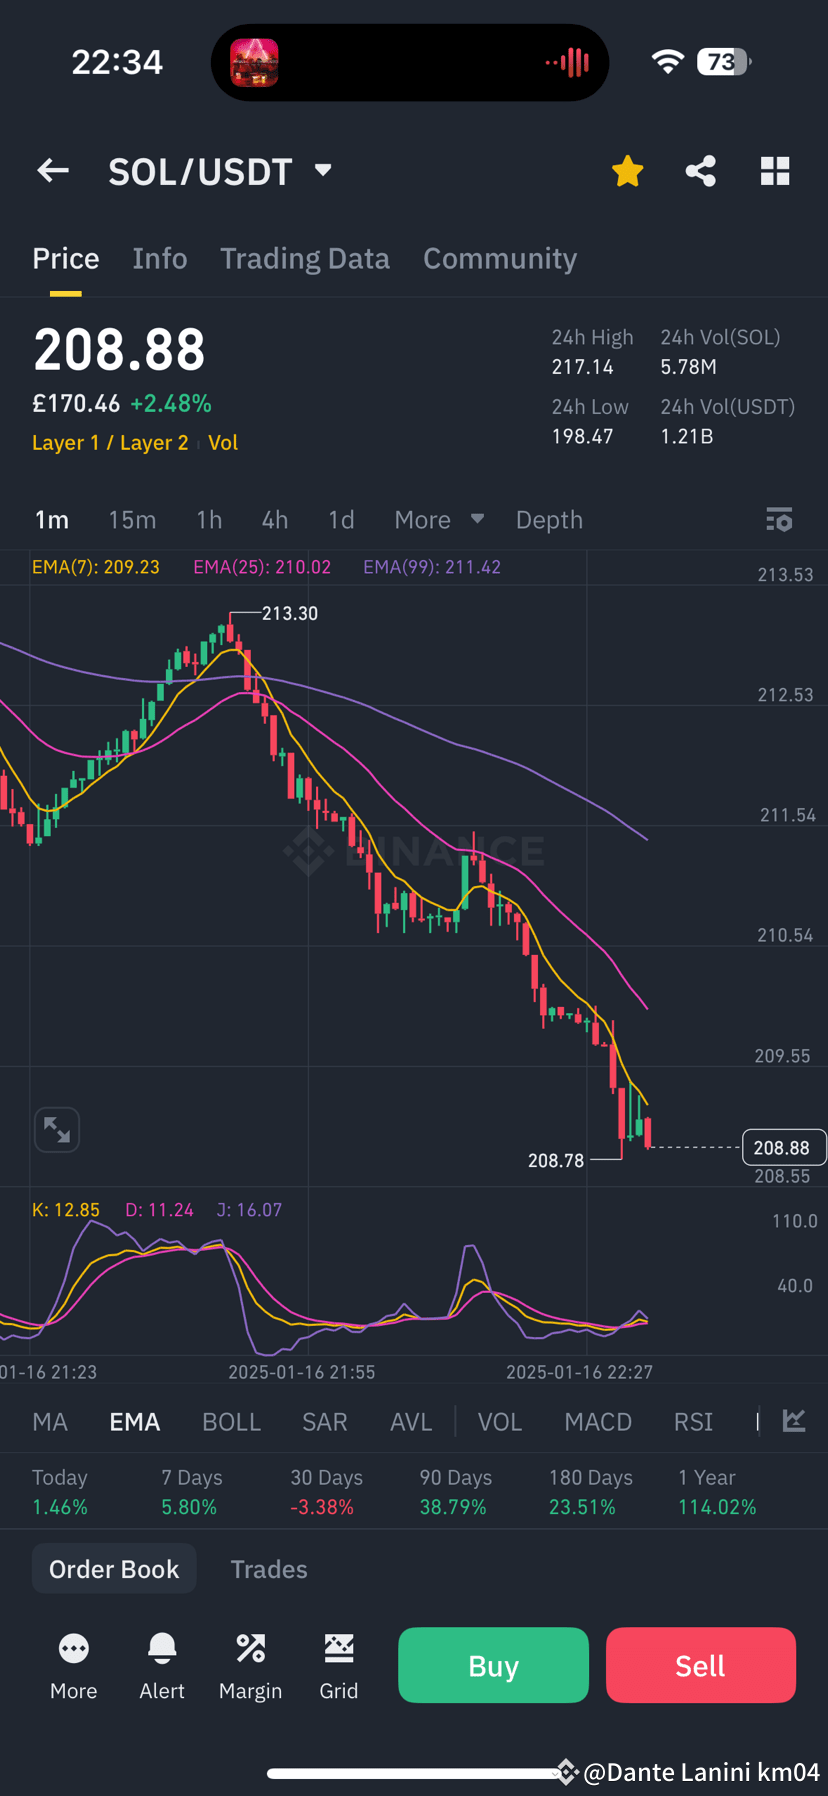
Task: Toggle the MA indicator
Action: coord(50,1422)
